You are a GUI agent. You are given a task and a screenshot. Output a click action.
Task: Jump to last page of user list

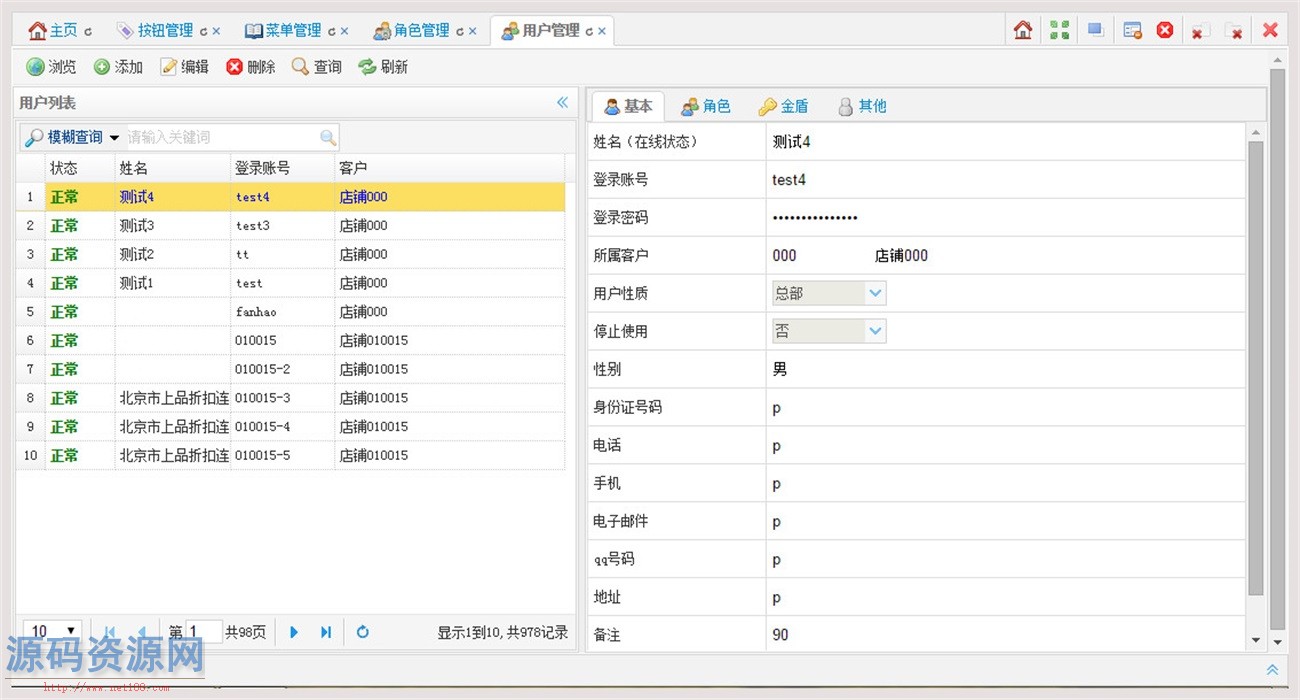coord(326,632)
